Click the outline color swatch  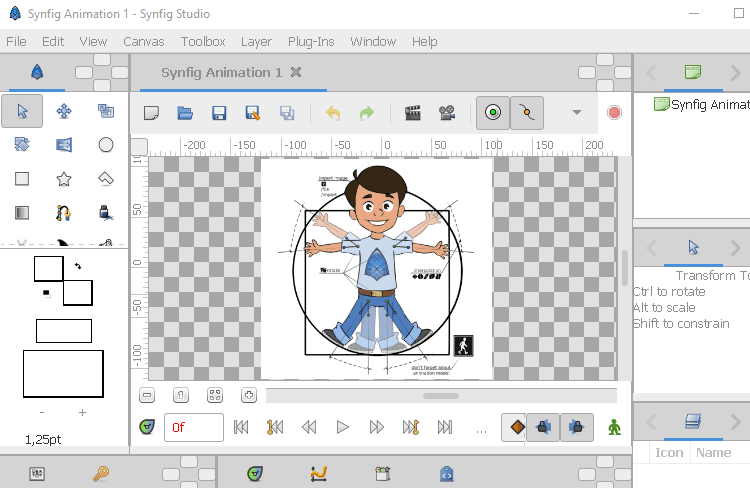(x=47, y=268)
